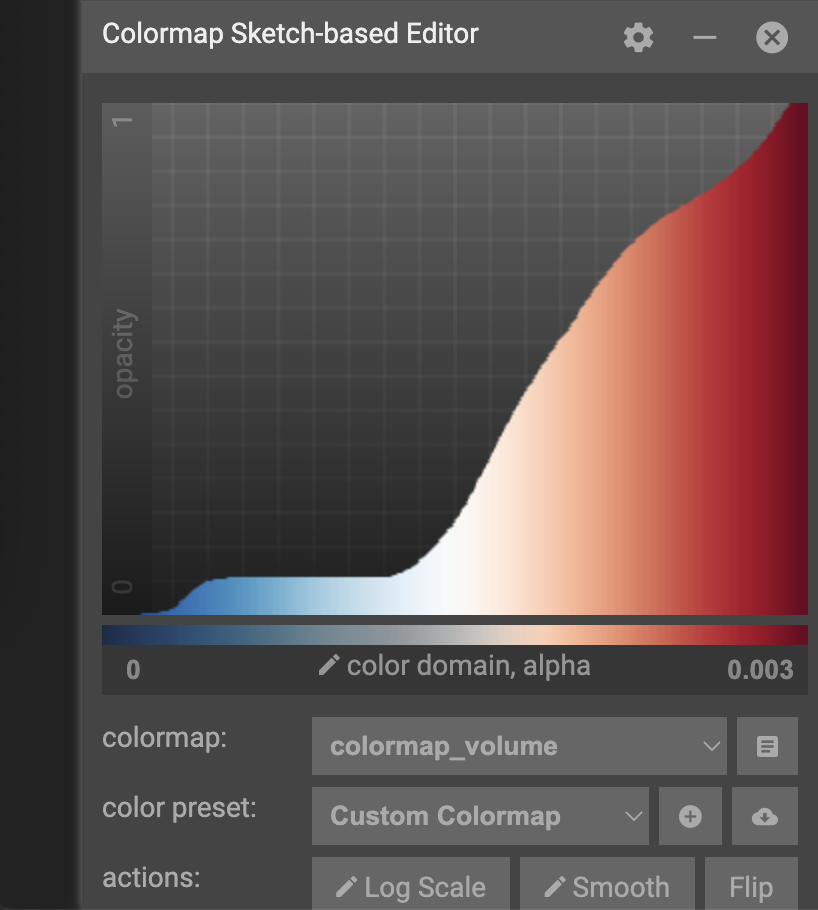
Task: Edit the maximum domain value 0.003
Action: click(x=760, y=670)
